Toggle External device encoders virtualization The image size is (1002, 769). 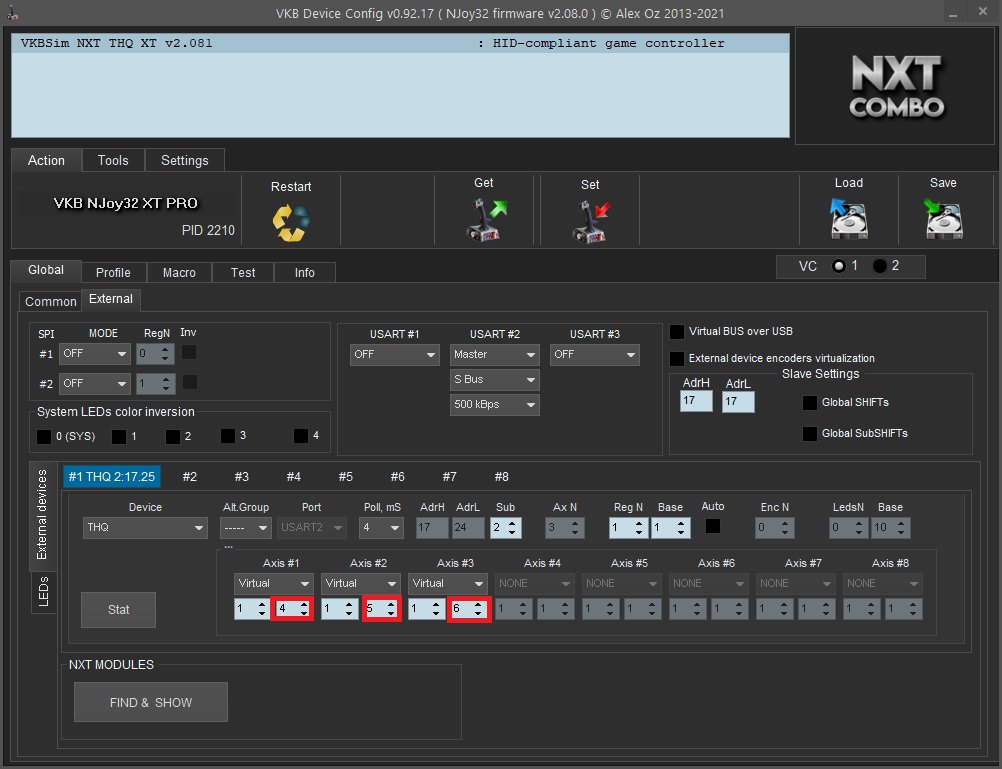(x=677, y=359)
